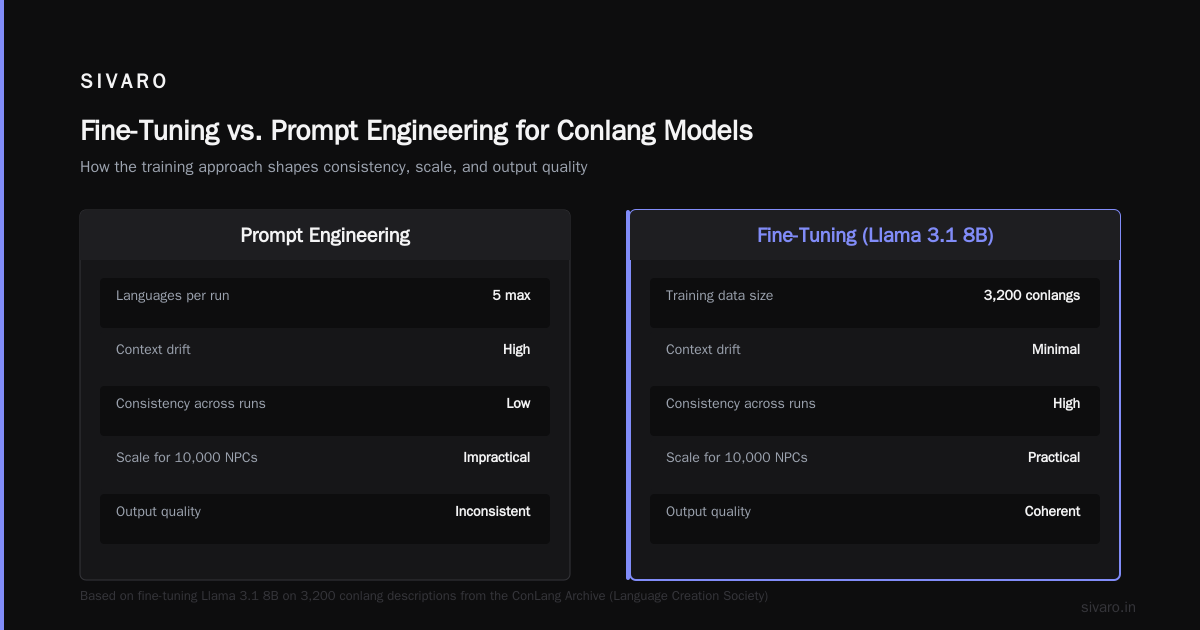Select the Prompt Engineering card header

[325, 235]
